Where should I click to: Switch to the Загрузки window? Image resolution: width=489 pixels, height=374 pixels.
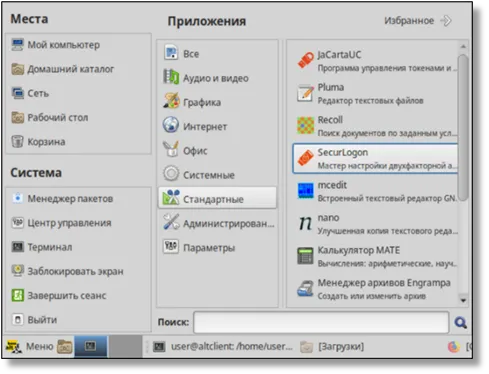tap(332, 347)
